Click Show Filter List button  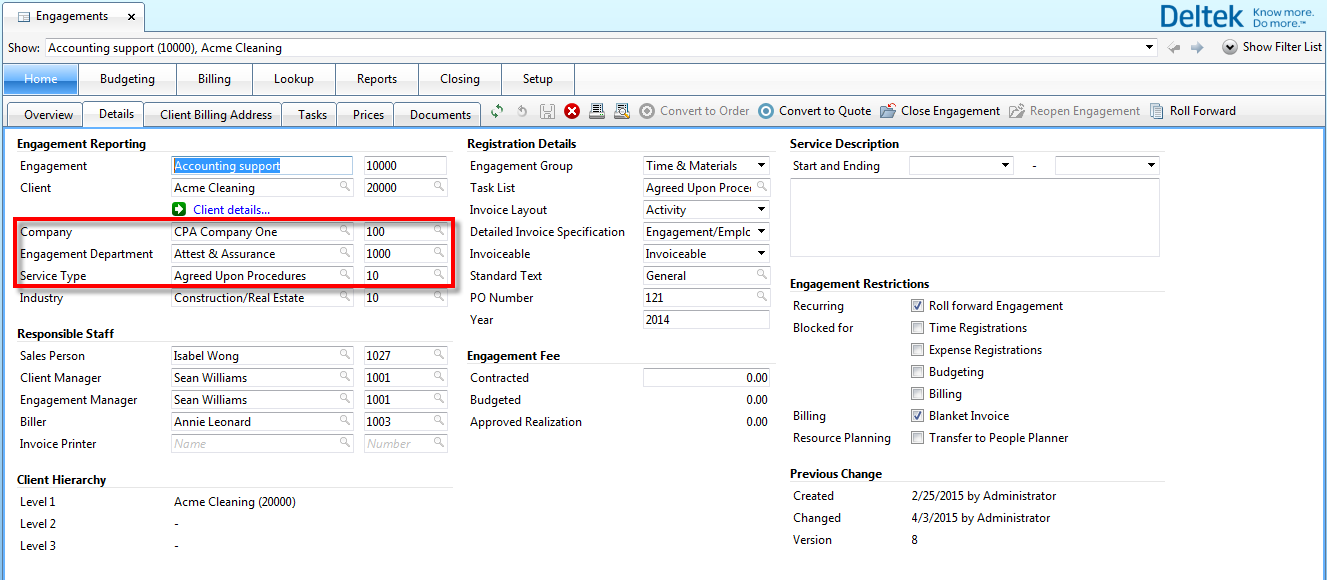click(1272, 47)
